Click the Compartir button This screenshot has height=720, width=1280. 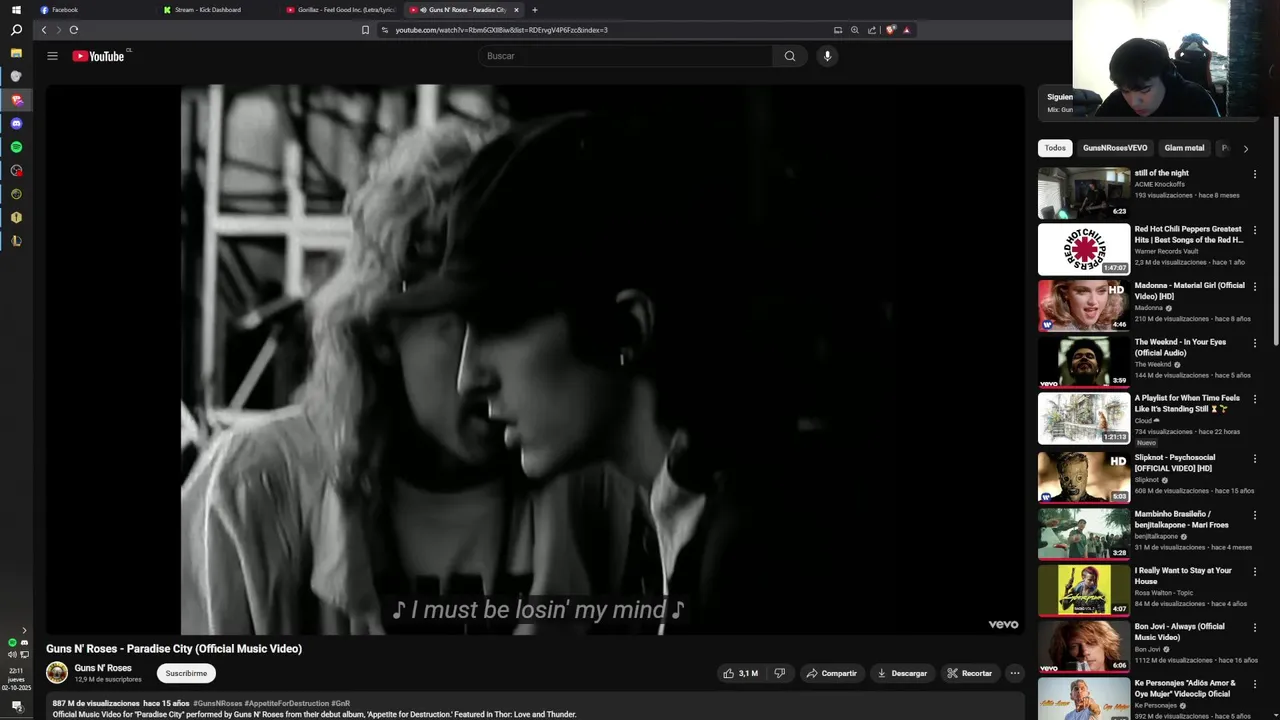[x=831, y=673]
